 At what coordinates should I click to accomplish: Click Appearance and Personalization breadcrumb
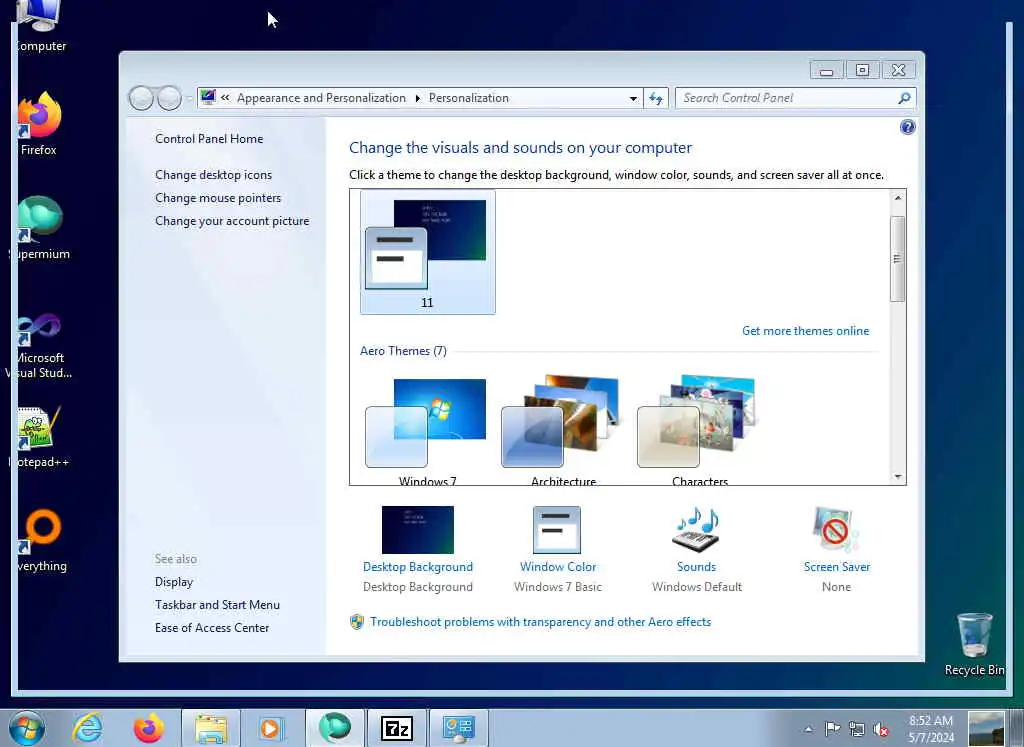(x=321, y=98)
